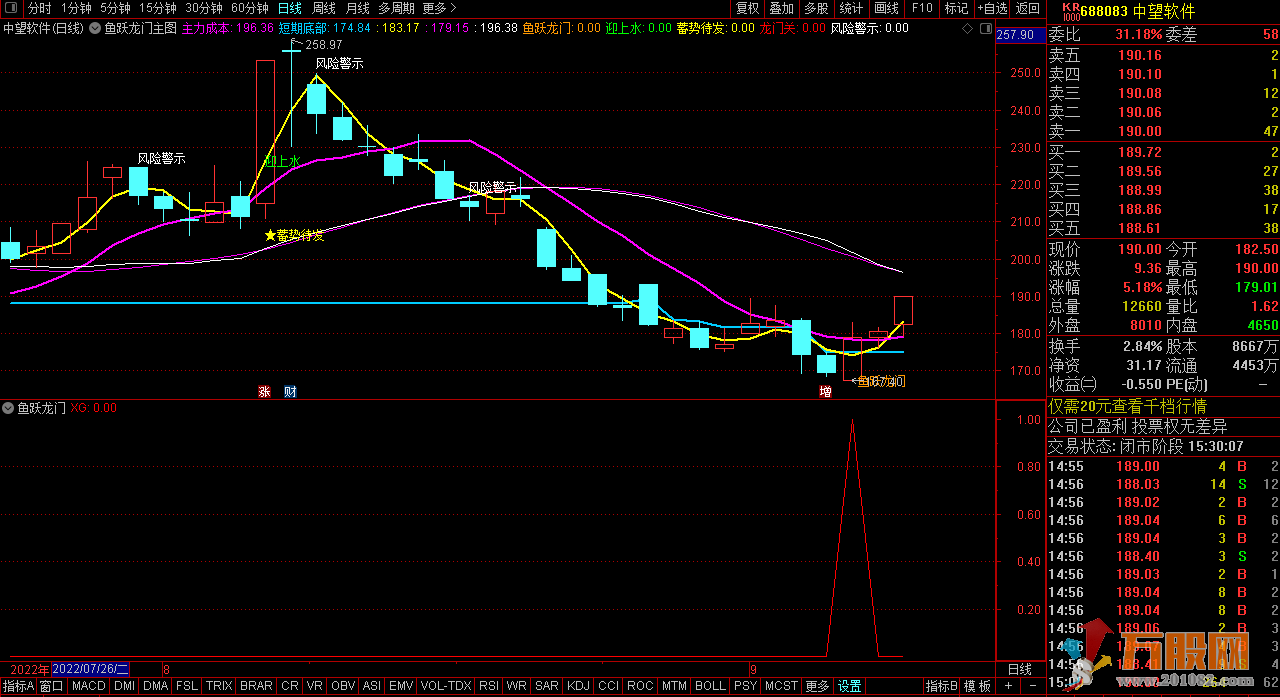Viewport: 1280px width, 697px height.
Task: Expand the 收益(三) earnings quarter selector
Action: click(x=1073, y=383)
